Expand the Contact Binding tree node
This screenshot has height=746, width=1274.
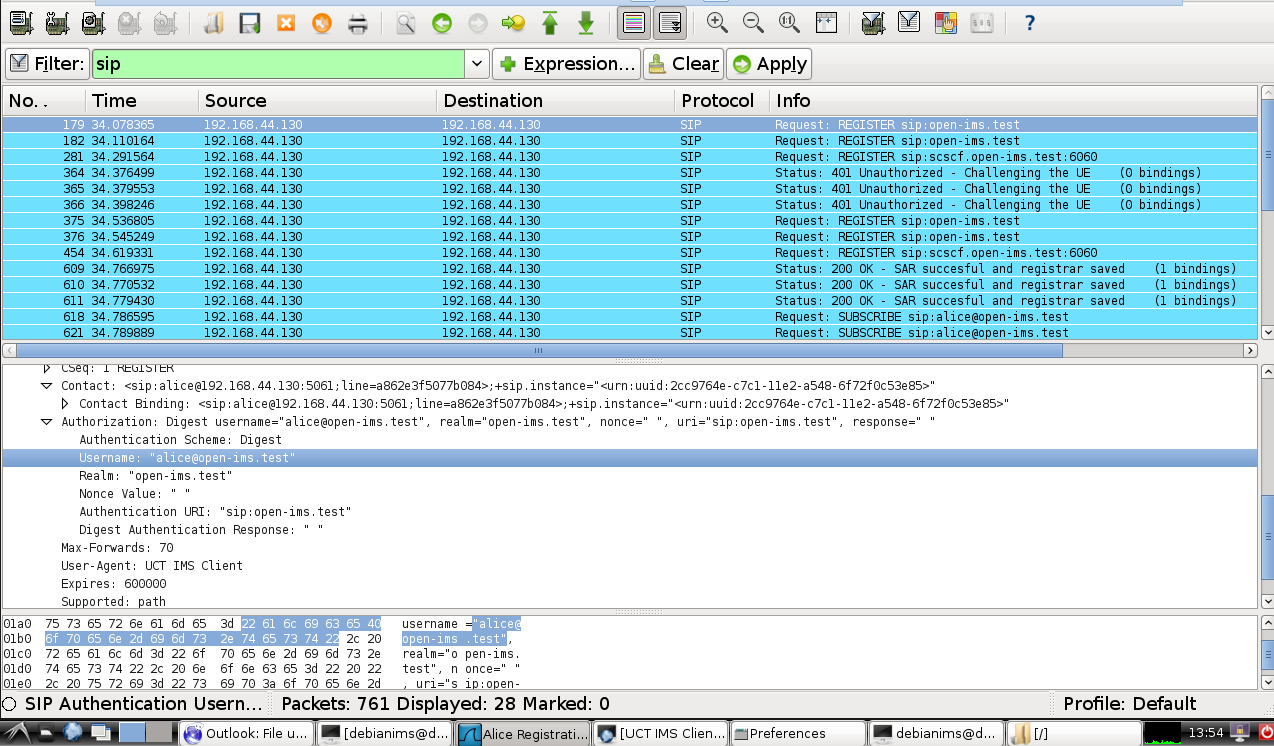point(65,404)
